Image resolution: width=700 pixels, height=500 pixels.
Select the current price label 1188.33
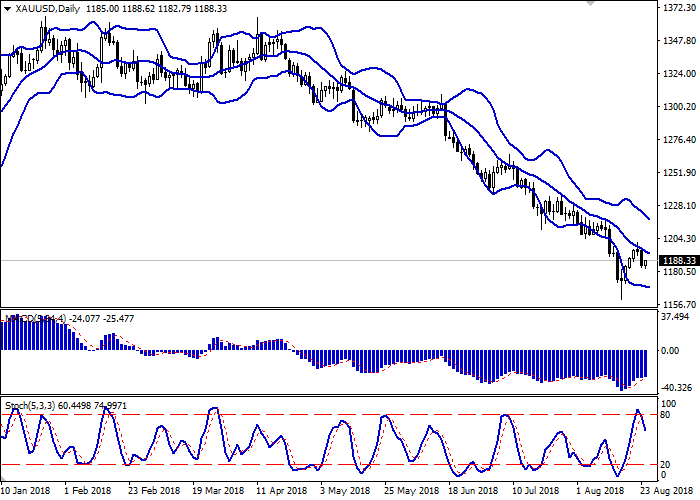coord(679,261)
